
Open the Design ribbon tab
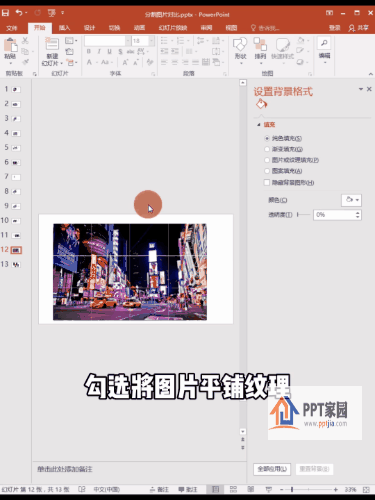89,28
